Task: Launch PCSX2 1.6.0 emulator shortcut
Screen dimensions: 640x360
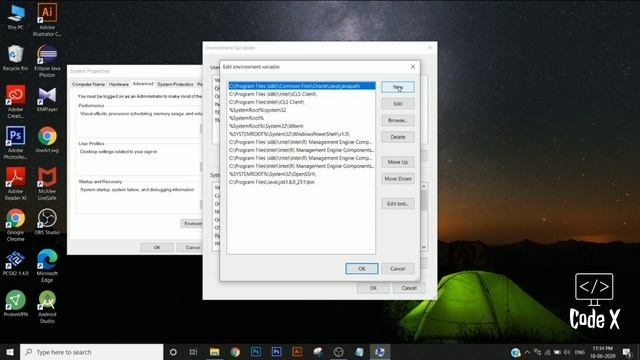Action: tap(16, 263)
